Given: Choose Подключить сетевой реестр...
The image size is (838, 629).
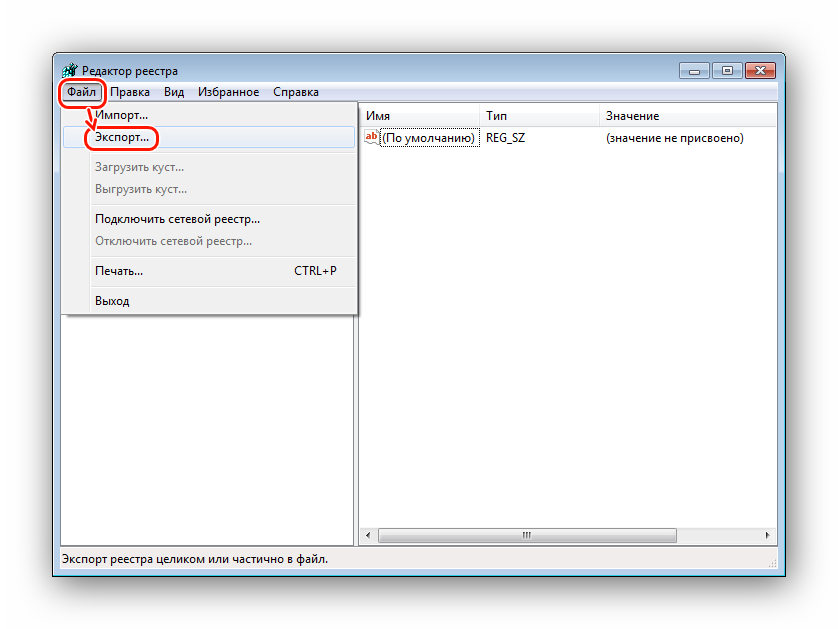Looking at the screenshot, I should tap(177, 219).
